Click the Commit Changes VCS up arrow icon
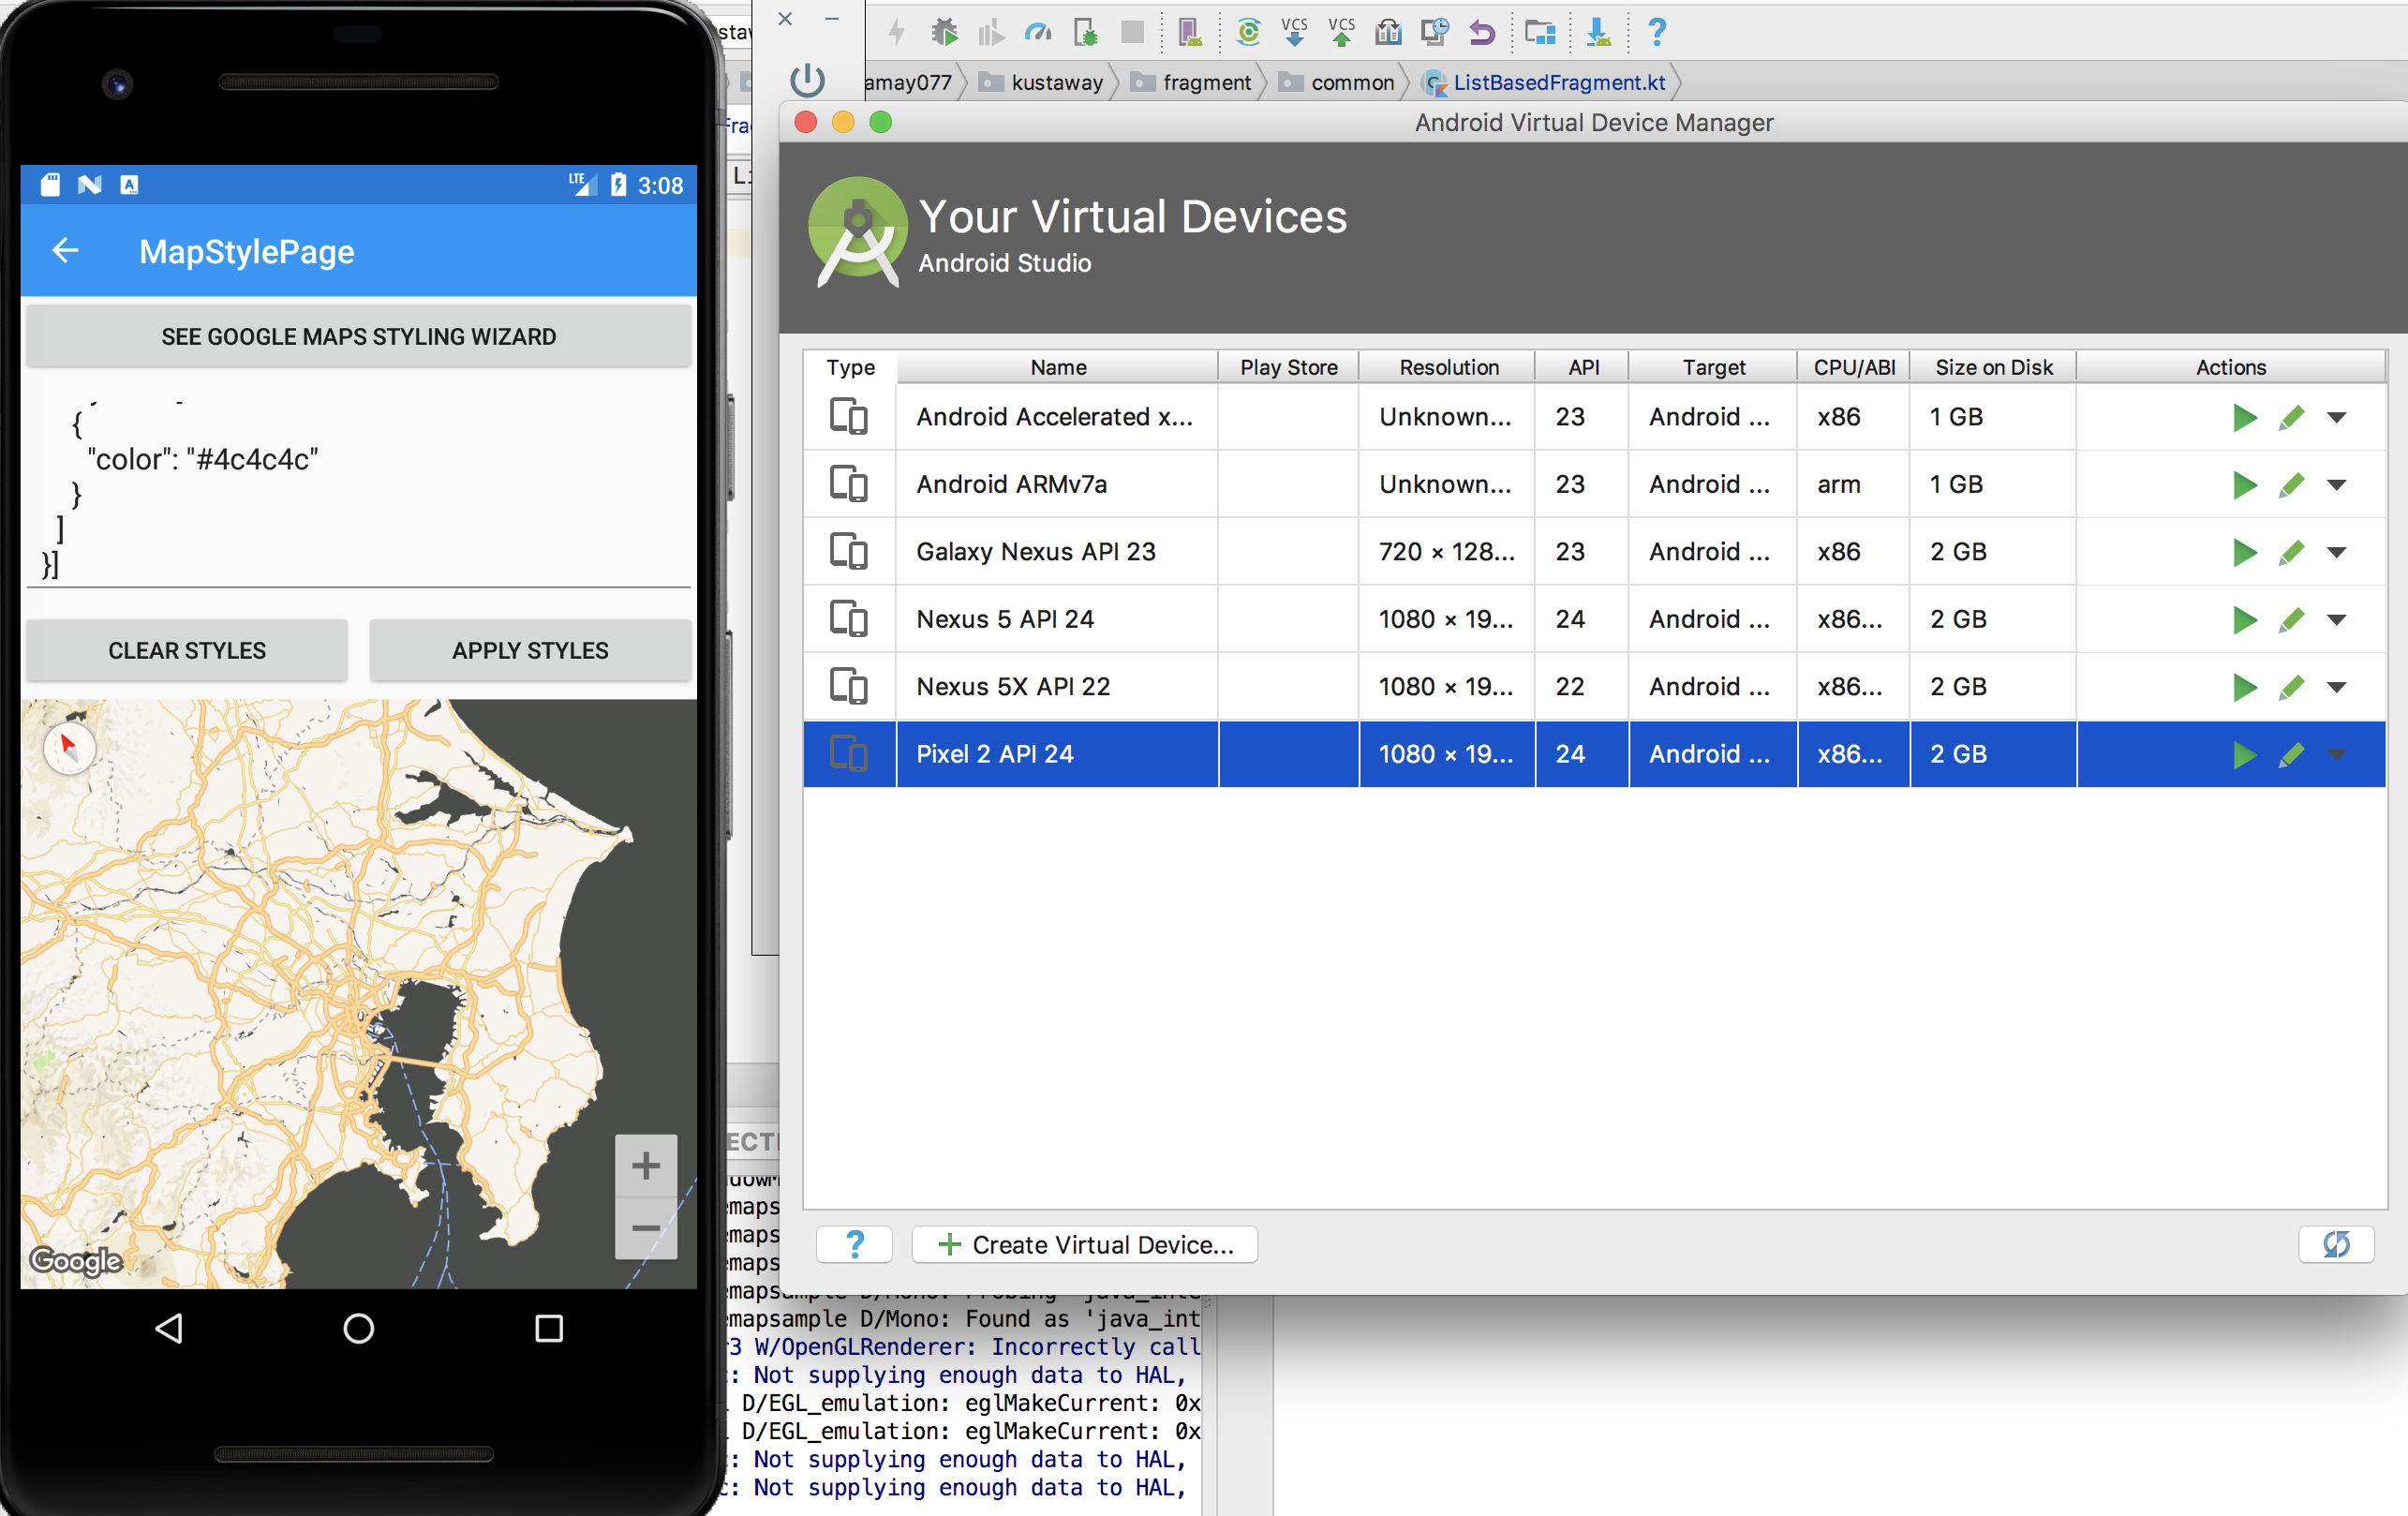 coord(1343,32)
